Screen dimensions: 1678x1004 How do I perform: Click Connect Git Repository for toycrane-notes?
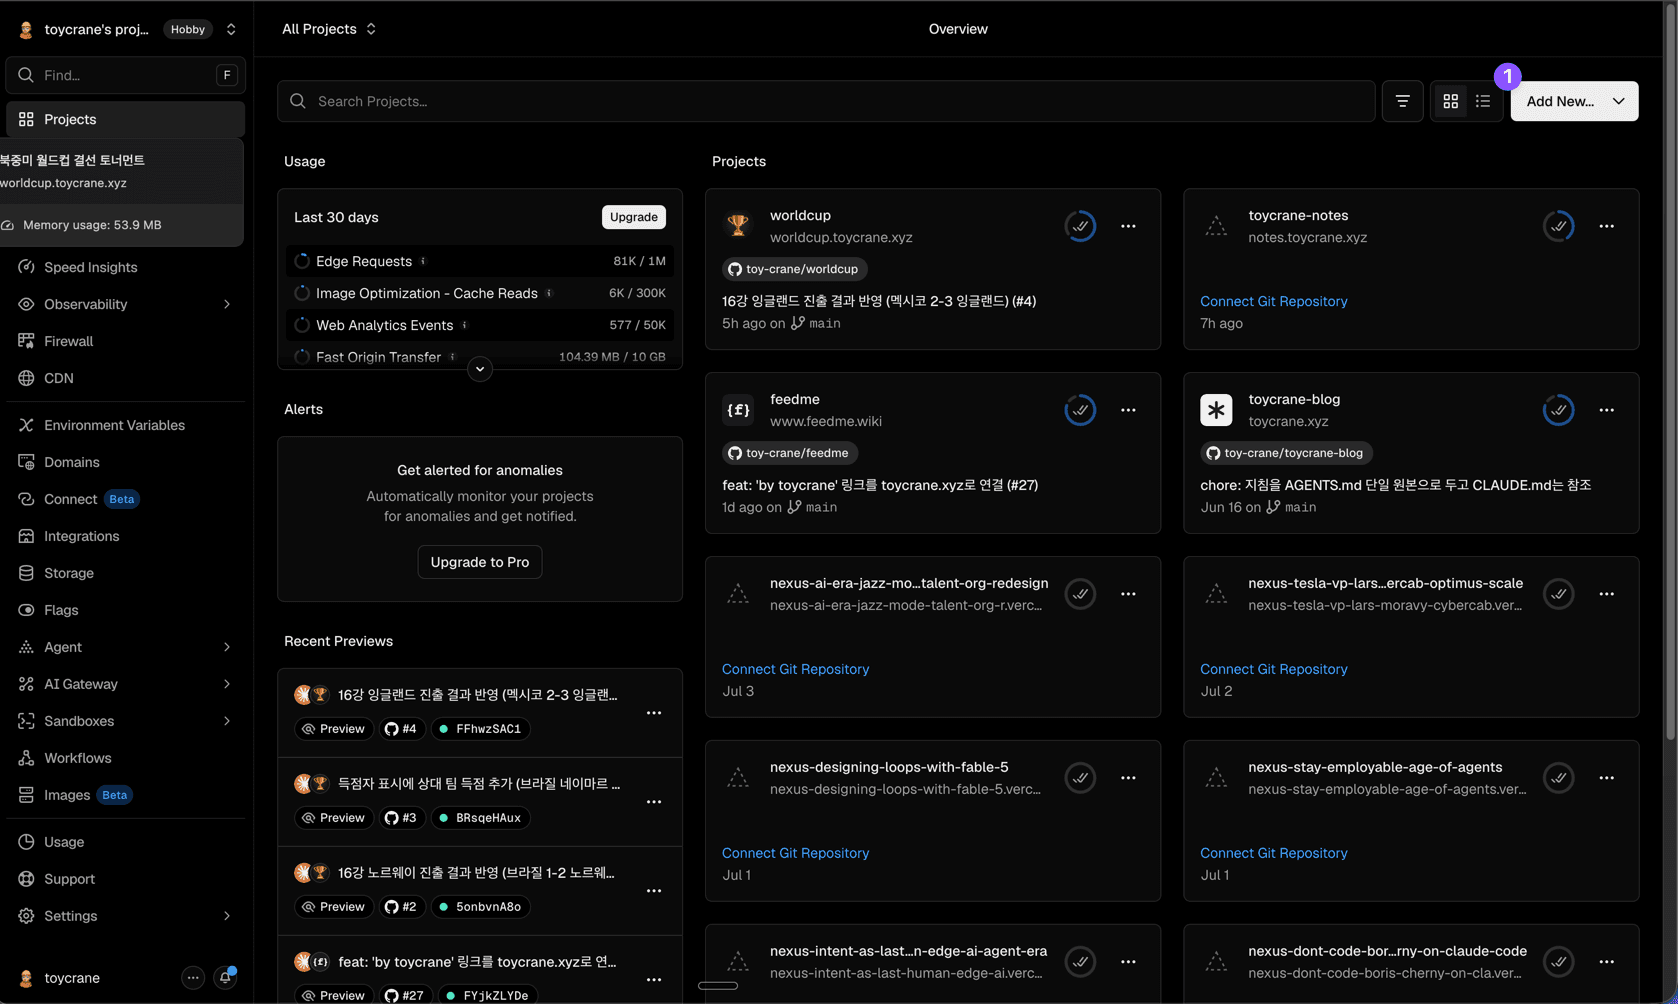point(1274,301)
